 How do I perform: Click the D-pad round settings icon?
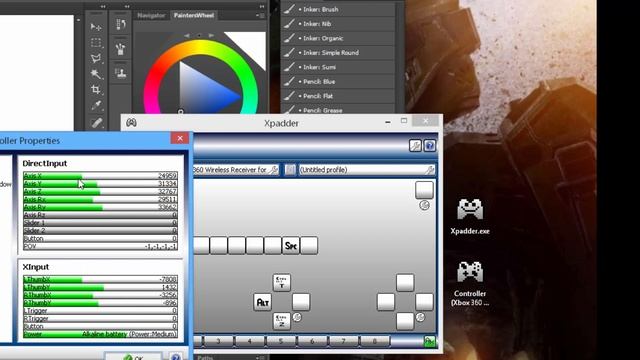pos(297,317)
